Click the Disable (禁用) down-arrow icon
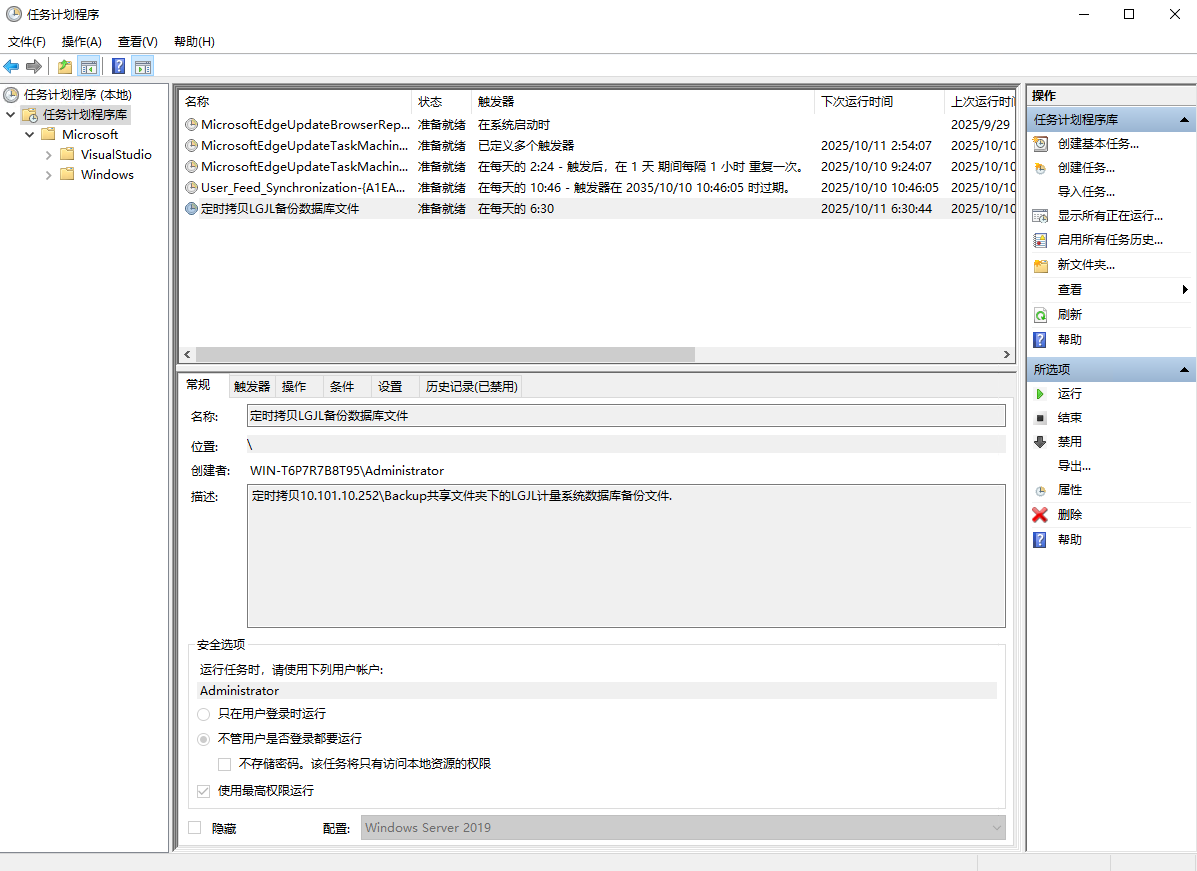Screen dimensions: 1197x871 1040,442
